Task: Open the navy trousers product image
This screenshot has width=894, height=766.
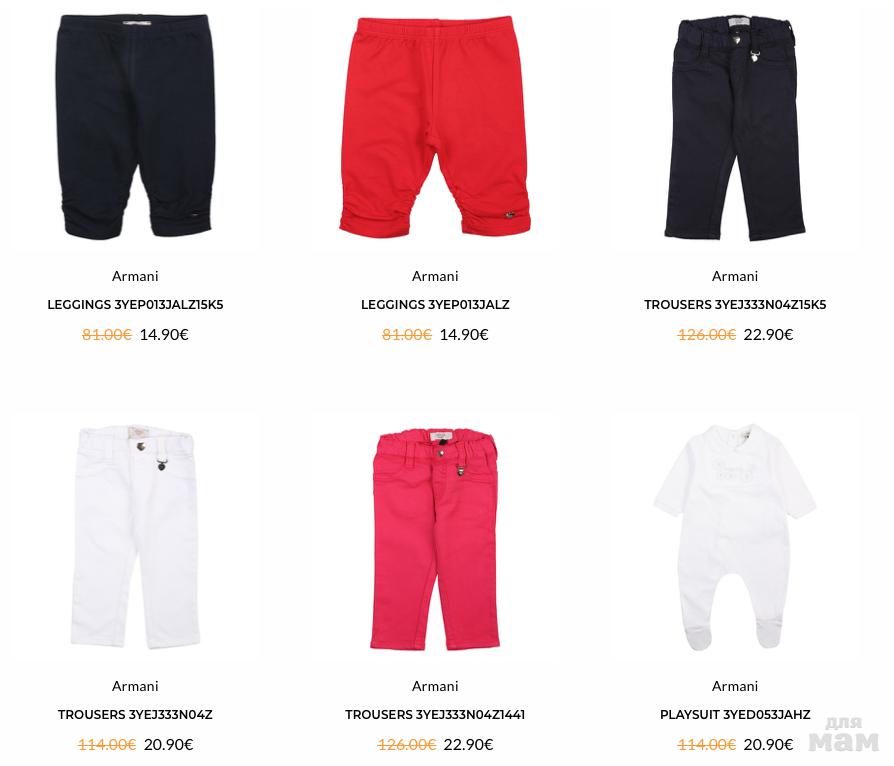Action: pyautogui.click(x=735, y=129)
